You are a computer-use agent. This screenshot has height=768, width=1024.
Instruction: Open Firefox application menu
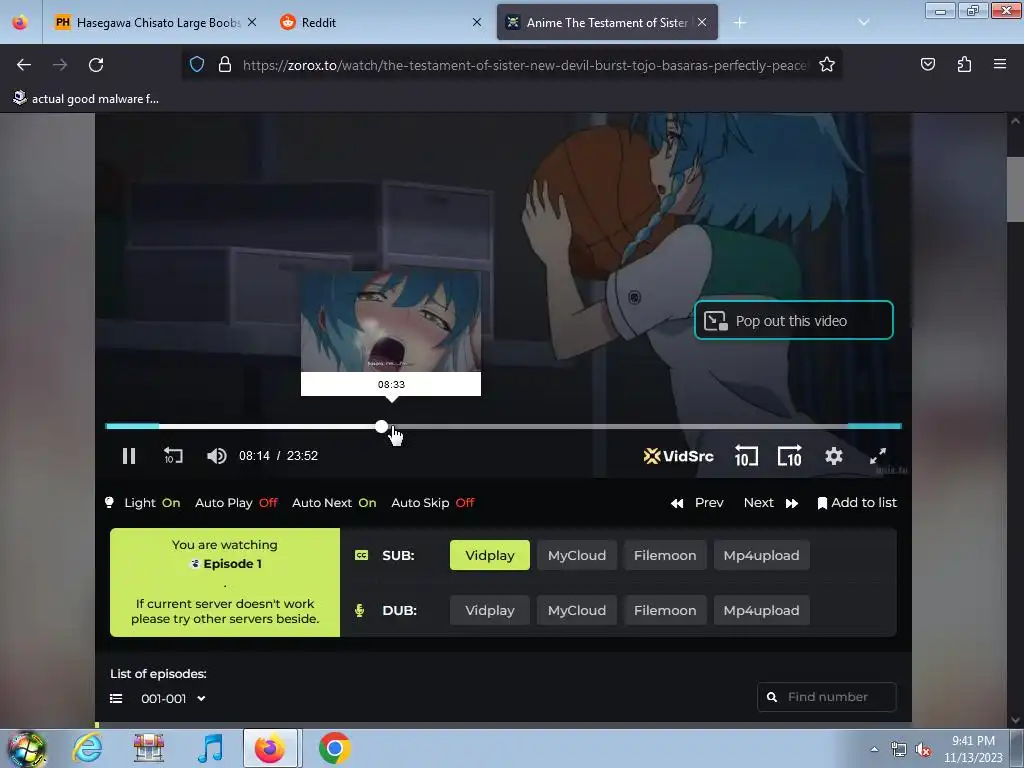pos(1000,65)
